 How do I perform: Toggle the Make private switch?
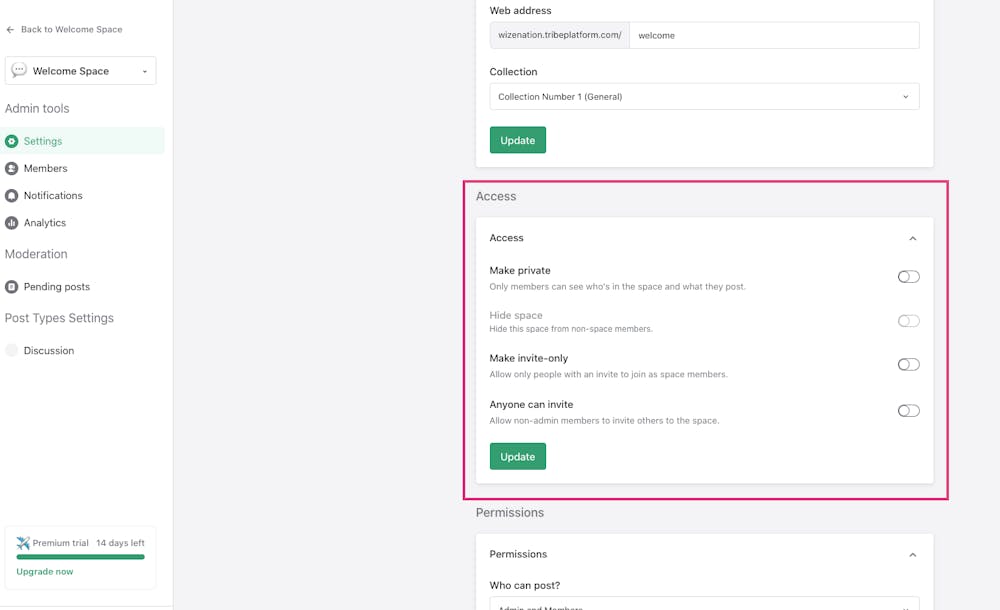(x=908, y=277)
